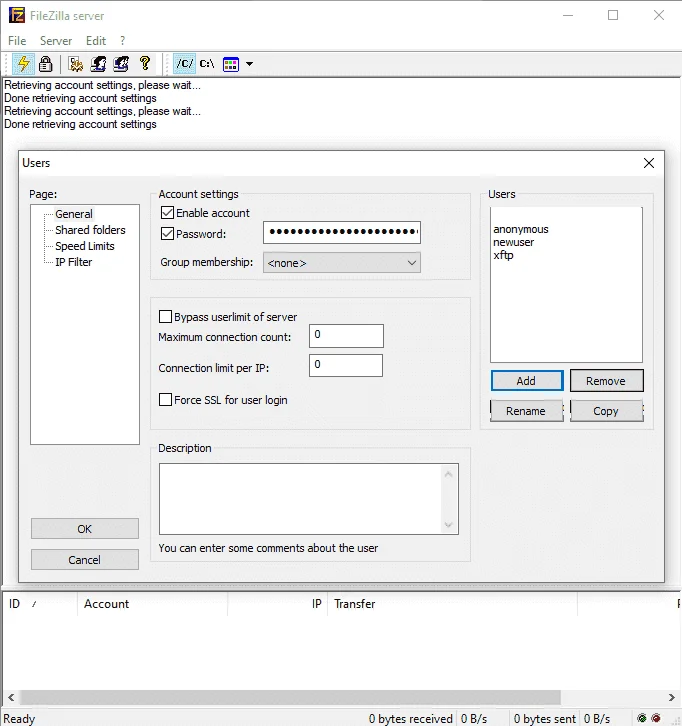Screen dimensions: 682x726
Task: Sort connections by the ID column header
Action: click(40, 604)
